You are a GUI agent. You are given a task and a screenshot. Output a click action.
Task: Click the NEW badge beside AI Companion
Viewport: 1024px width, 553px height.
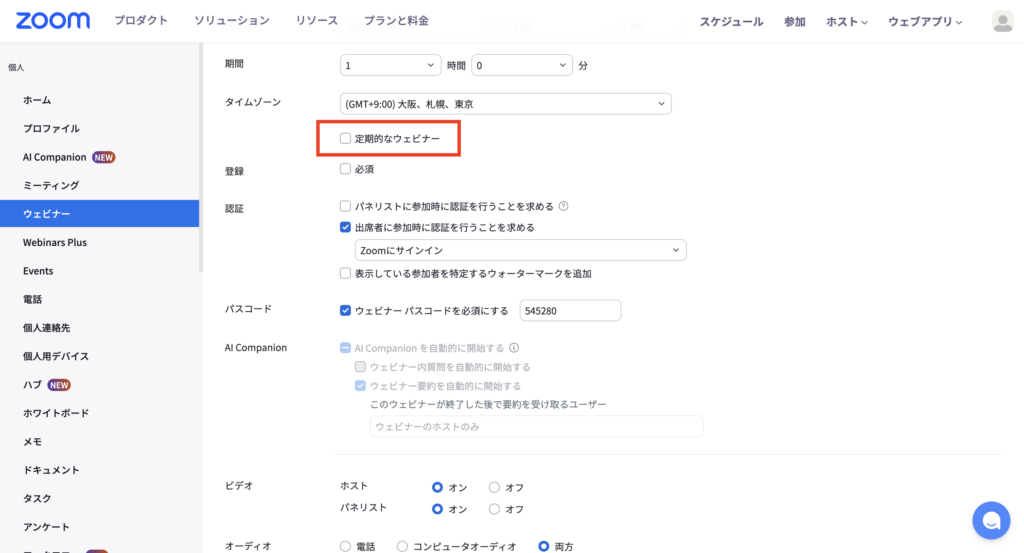click(104, 157)
